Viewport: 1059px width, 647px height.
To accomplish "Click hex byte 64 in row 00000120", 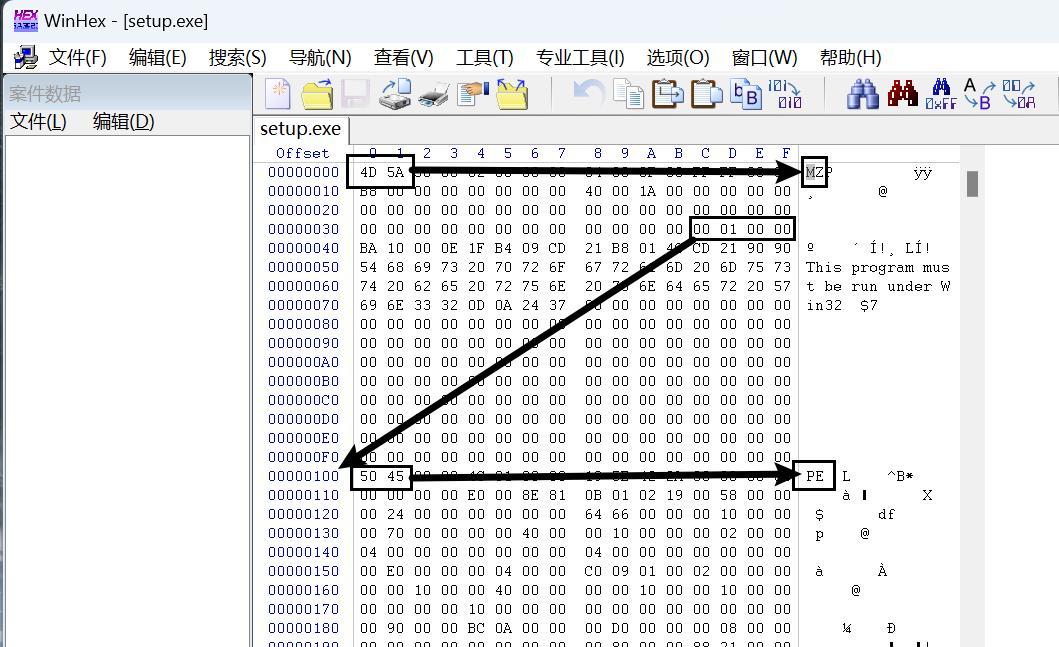I will pyautogui.click(x=593, y=515).
